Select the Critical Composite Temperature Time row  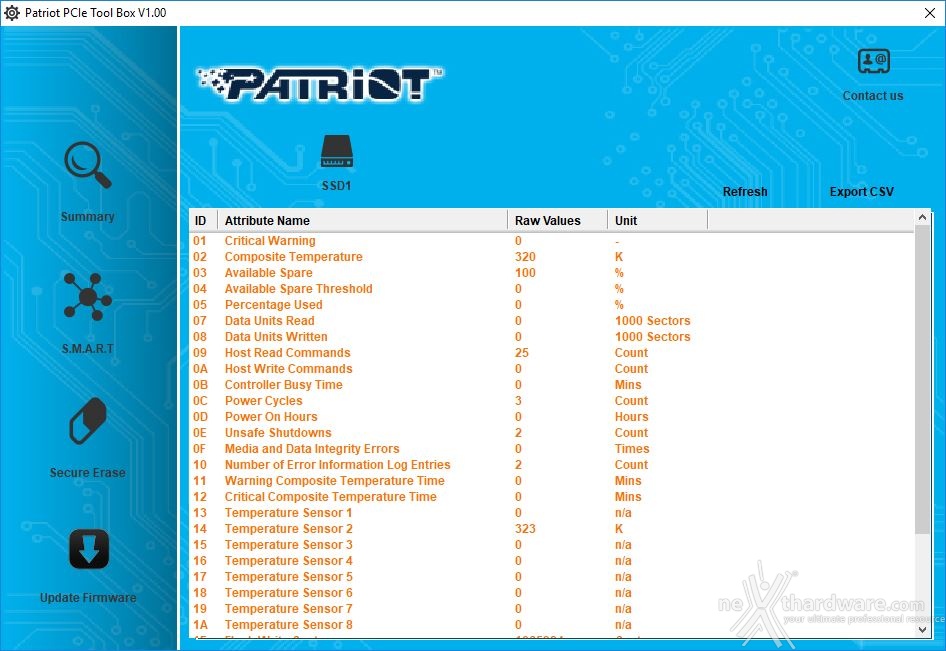click(551, 497)
